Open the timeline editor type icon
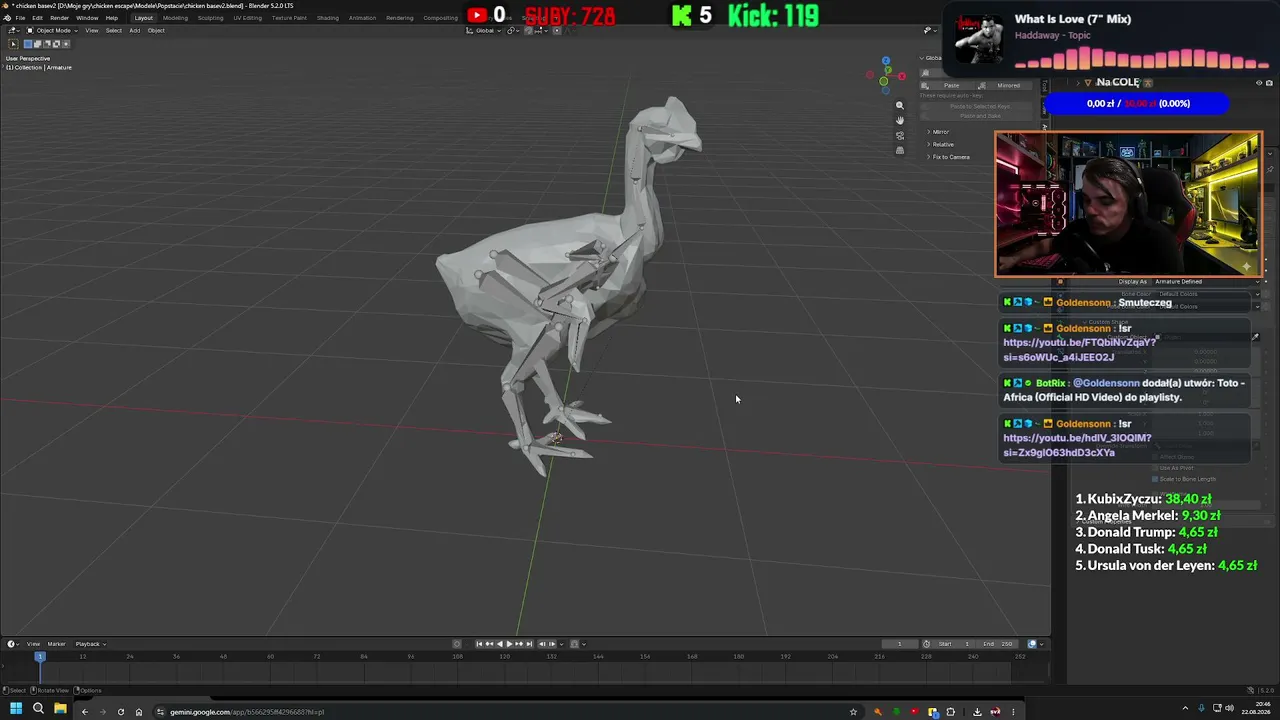 [12, 644]
